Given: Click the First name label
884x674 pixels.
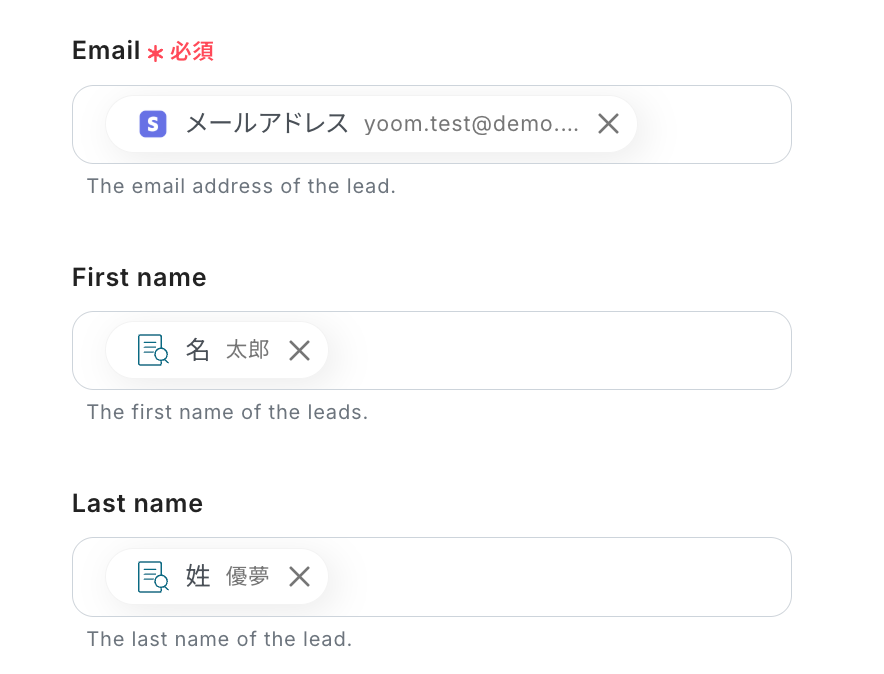Looking at the screenshot, I should [139, 278].
